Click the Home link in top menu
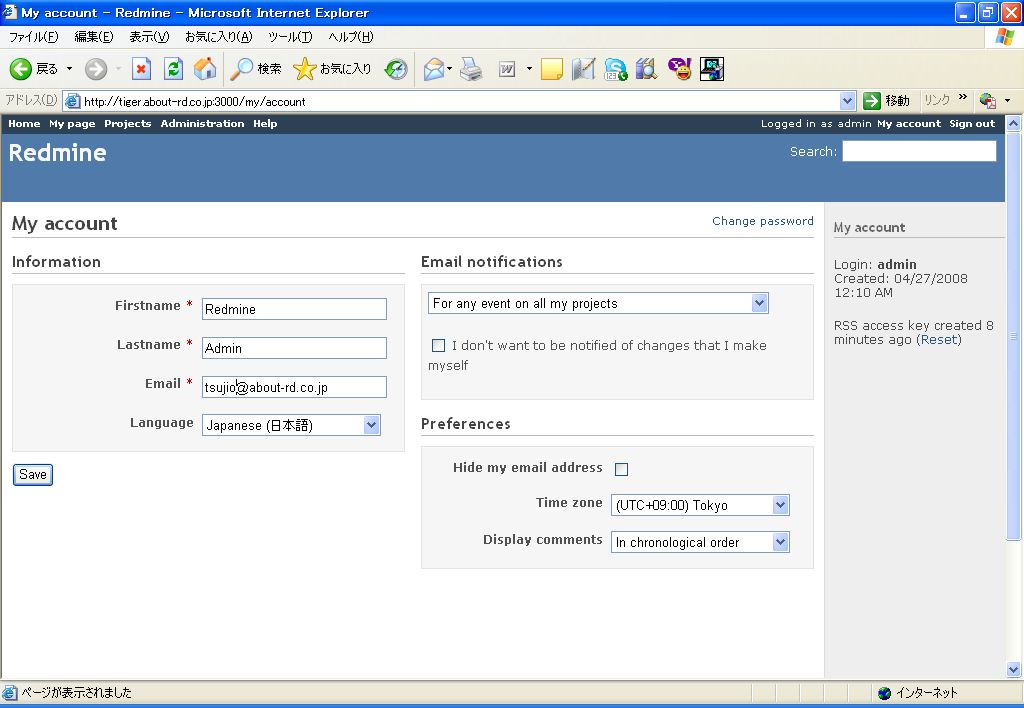This screenshot has height=708, width=1024. click(x=24, y=123)
